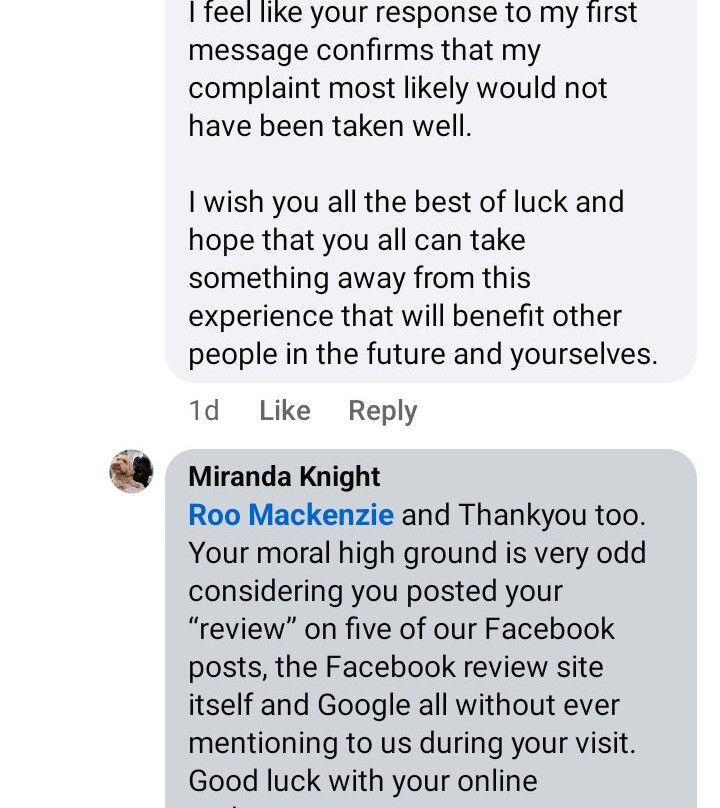Click the line "Good luck with your online"
The image size is (720, 808).
[363, 781]
